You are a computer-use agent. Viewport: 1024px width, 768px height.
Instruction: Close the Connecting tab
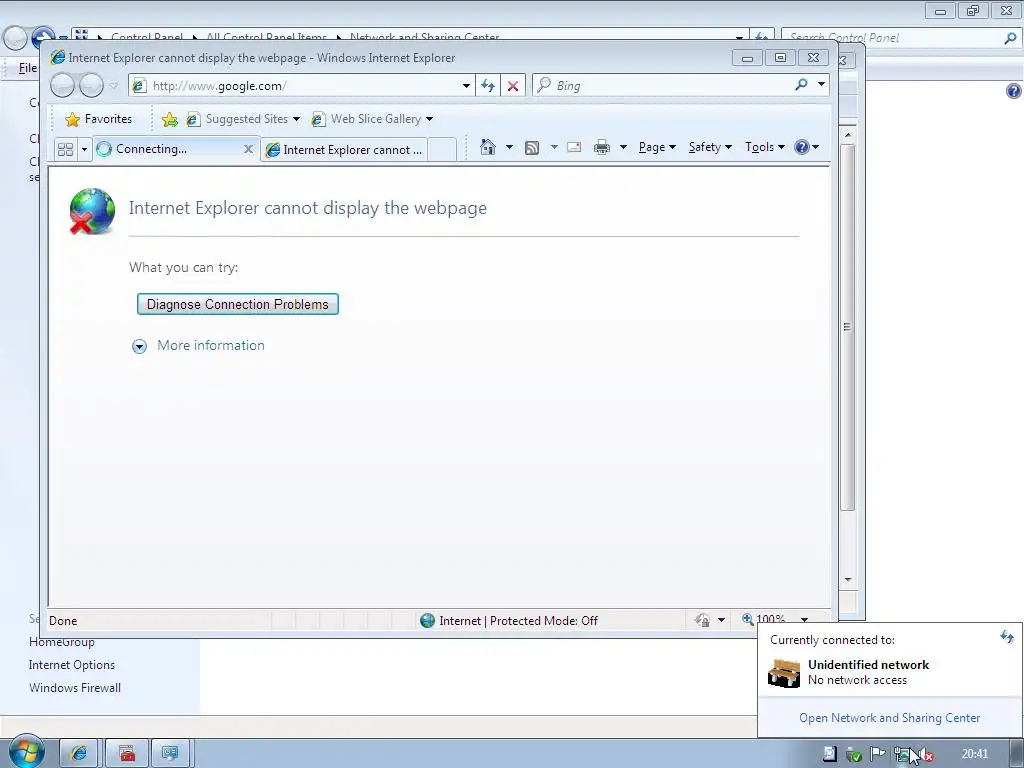coord(248,150)
